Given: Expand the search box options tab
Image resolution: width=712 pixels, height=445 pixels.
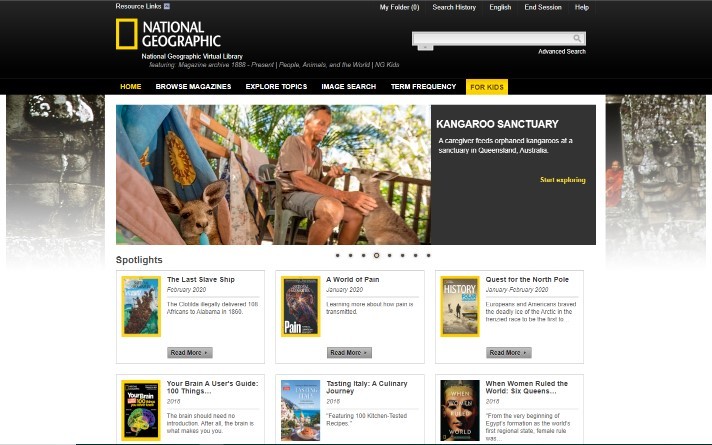Looking at the screenshot, I should (425, 47).
